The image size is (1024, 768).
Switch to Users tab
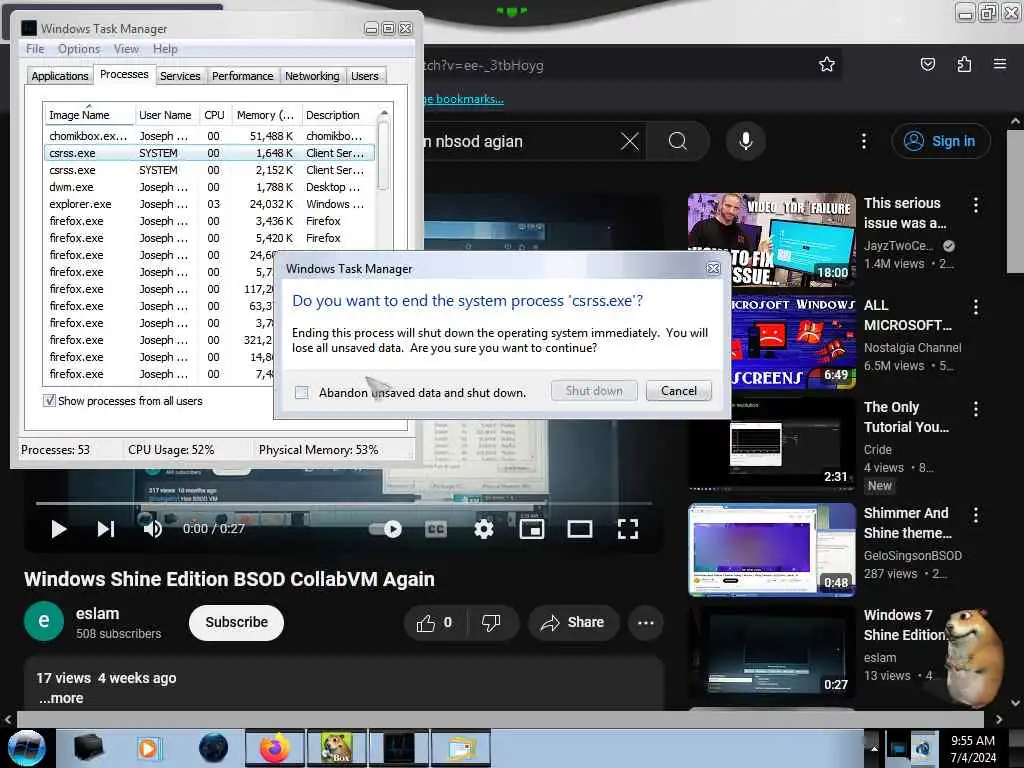point(364,76)
